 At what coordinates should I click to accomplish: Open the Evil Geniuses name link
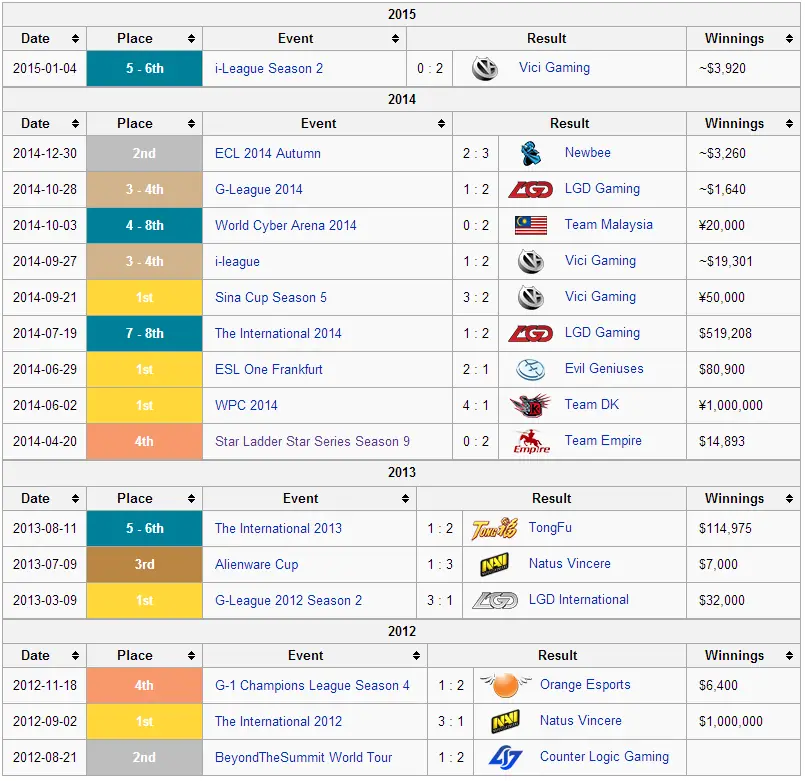coord(604,368)
